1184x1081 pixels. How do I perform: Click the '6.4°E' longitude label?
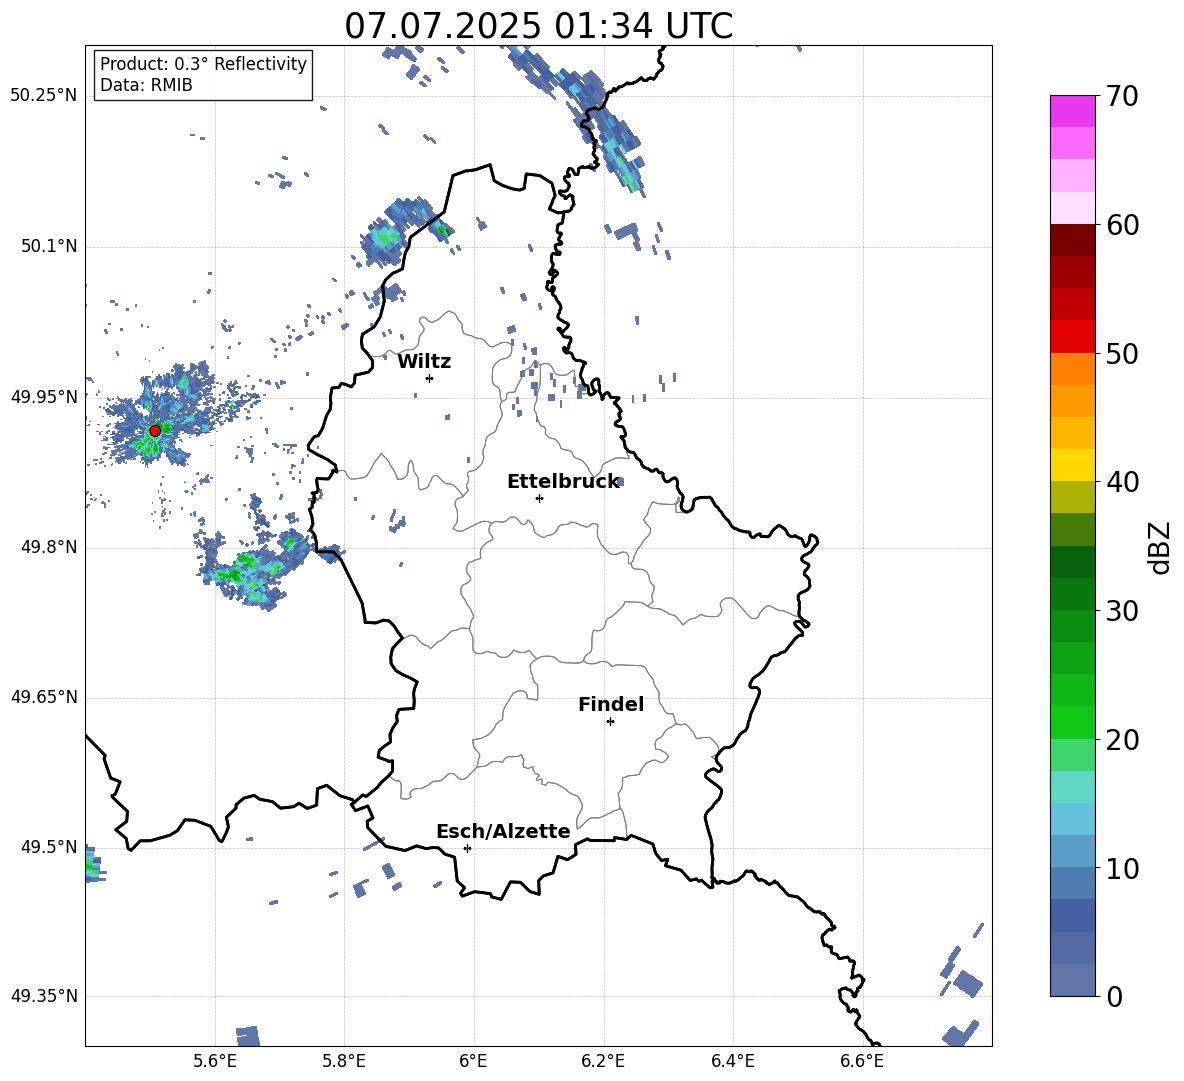pos(733,1061)
